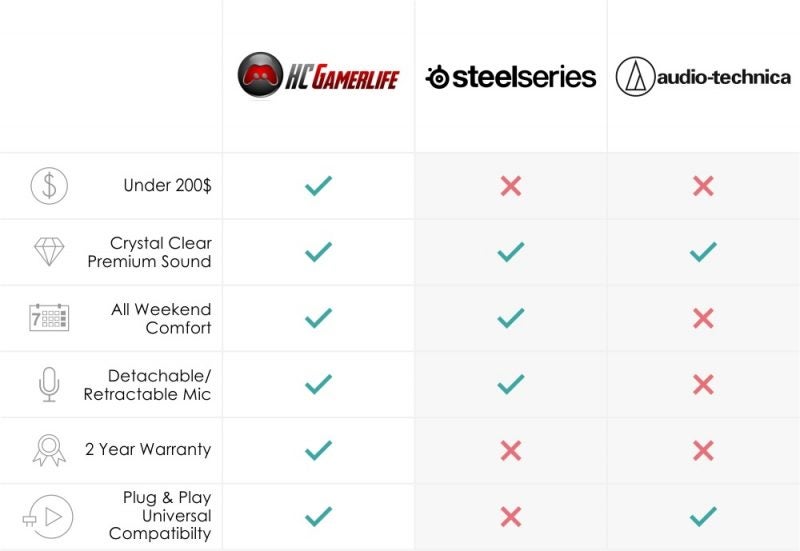Click SteelSeries' detachable mic checkmark
Viewport: 800px width, 551px height.
[511, 384]
